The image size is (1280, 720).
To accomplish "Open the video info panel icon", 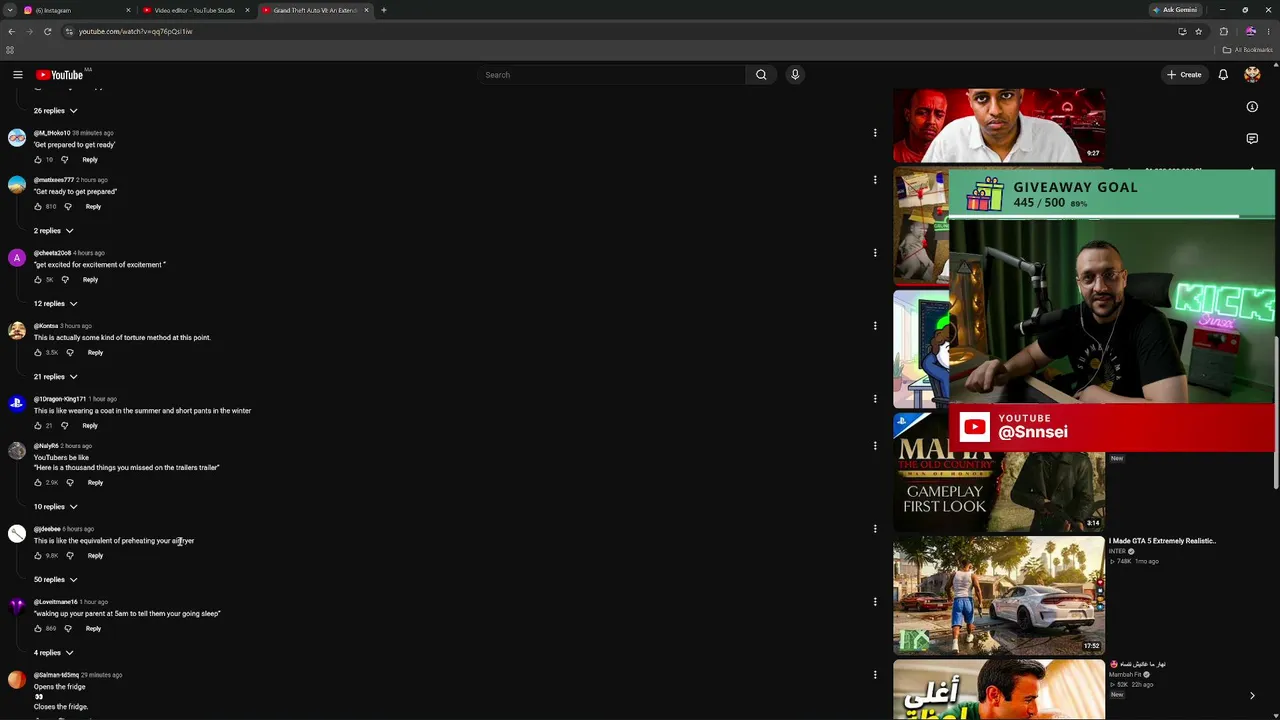I will coord(1252,107).
